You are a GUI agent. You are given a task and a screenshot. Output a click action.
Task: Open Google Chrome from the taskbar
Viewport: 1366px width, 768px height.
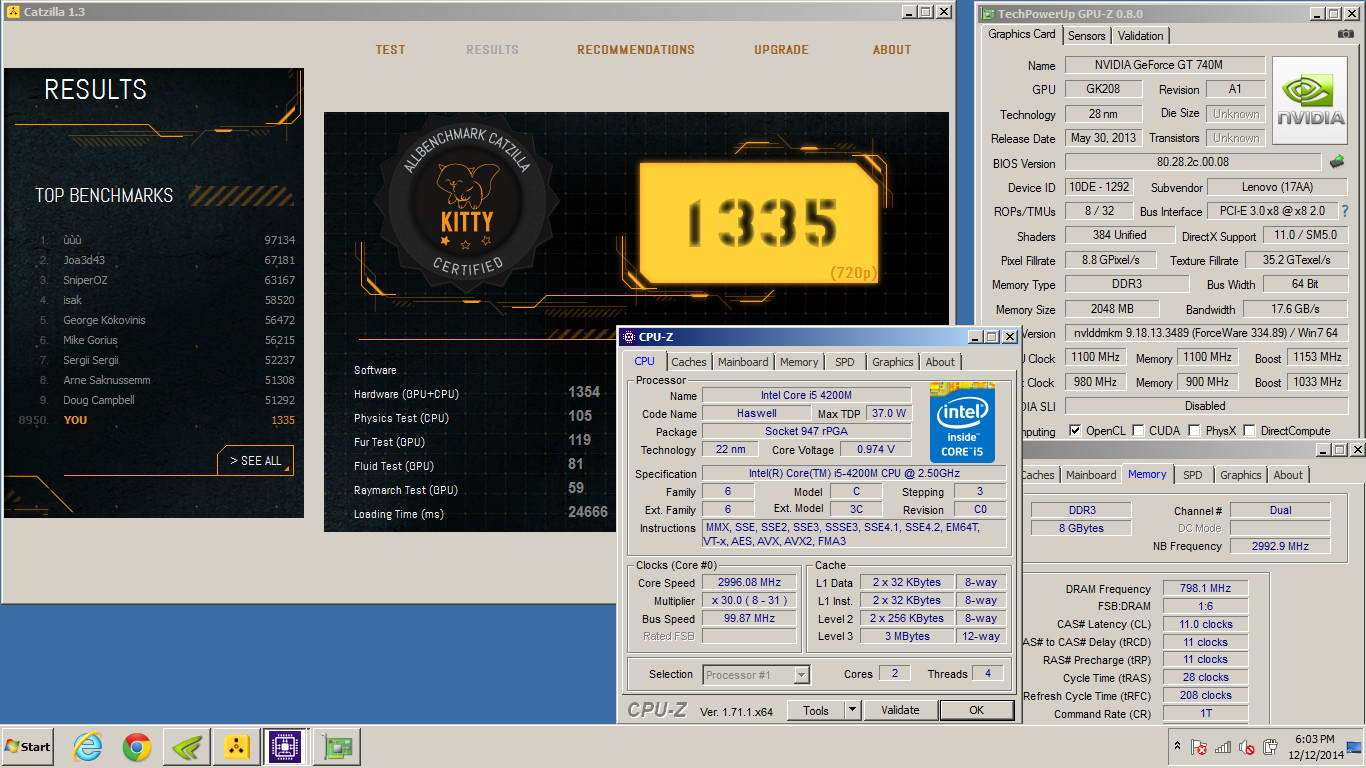click(137, 747)
